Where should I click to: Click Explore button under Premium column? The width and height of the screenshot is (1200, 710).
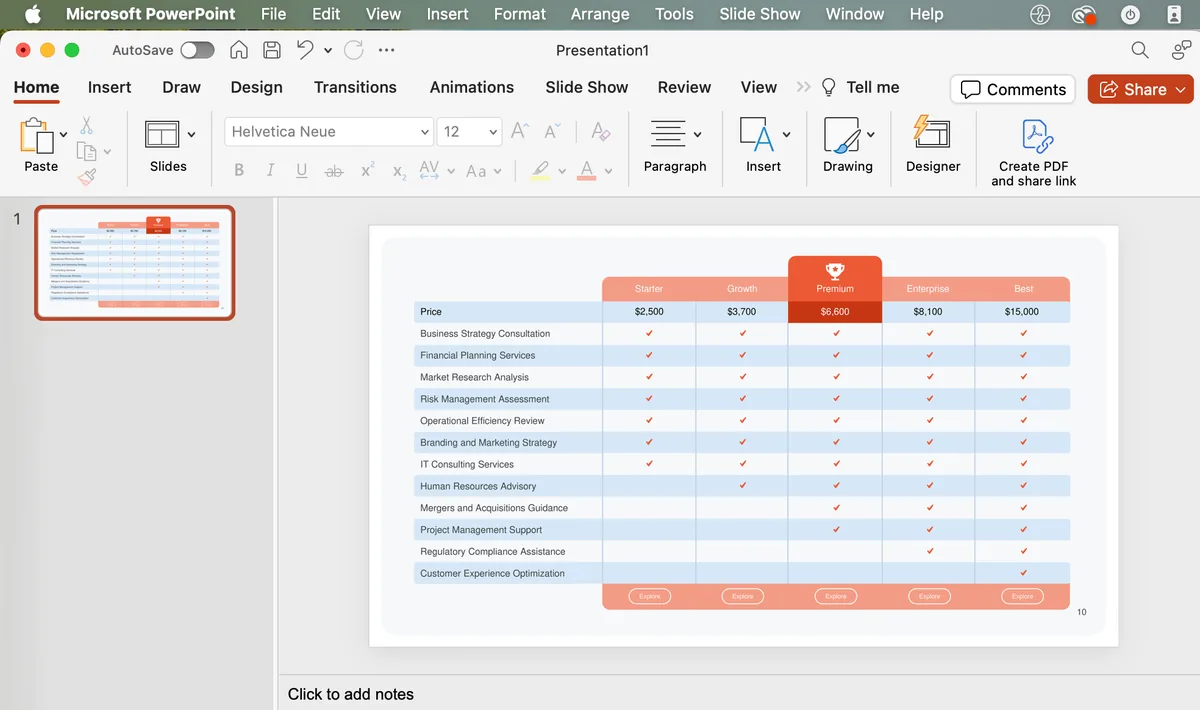pyautogui.click(x=836, y=596)
